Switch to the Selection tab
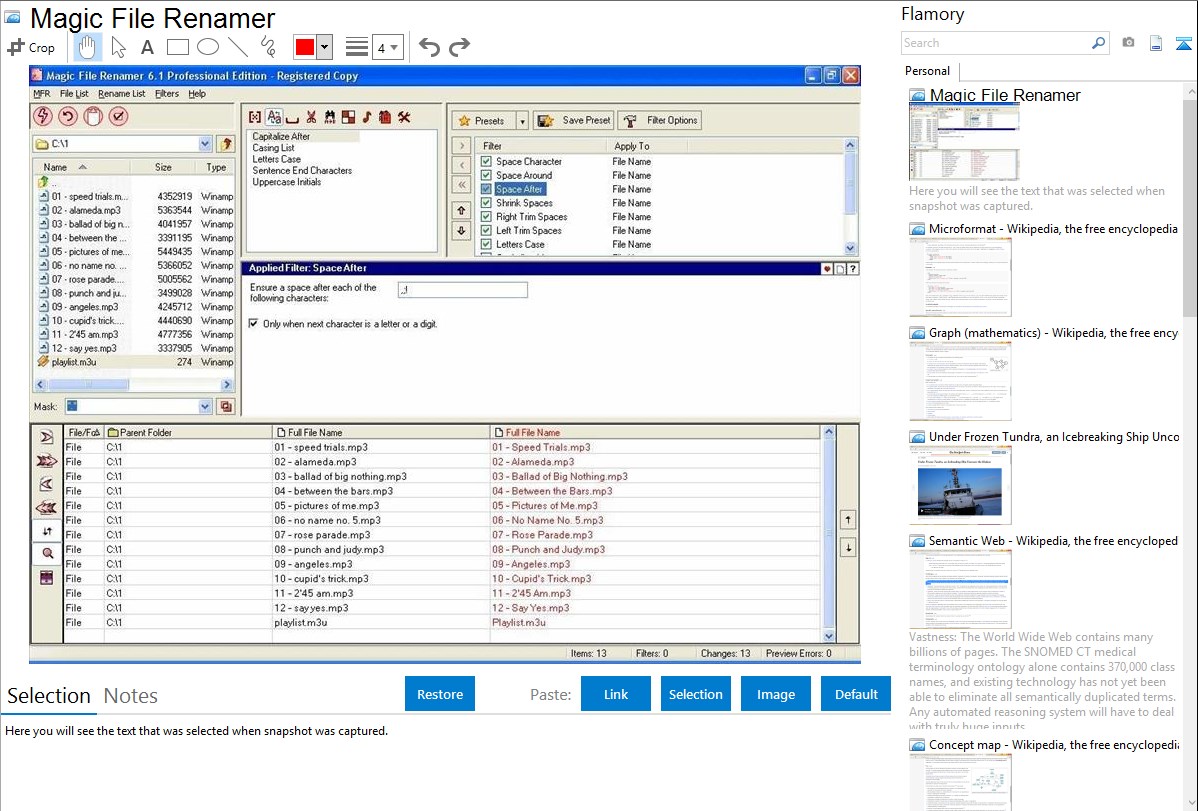Image resolution: width=1198 pixels, height=811 pixels. [49, 696]
